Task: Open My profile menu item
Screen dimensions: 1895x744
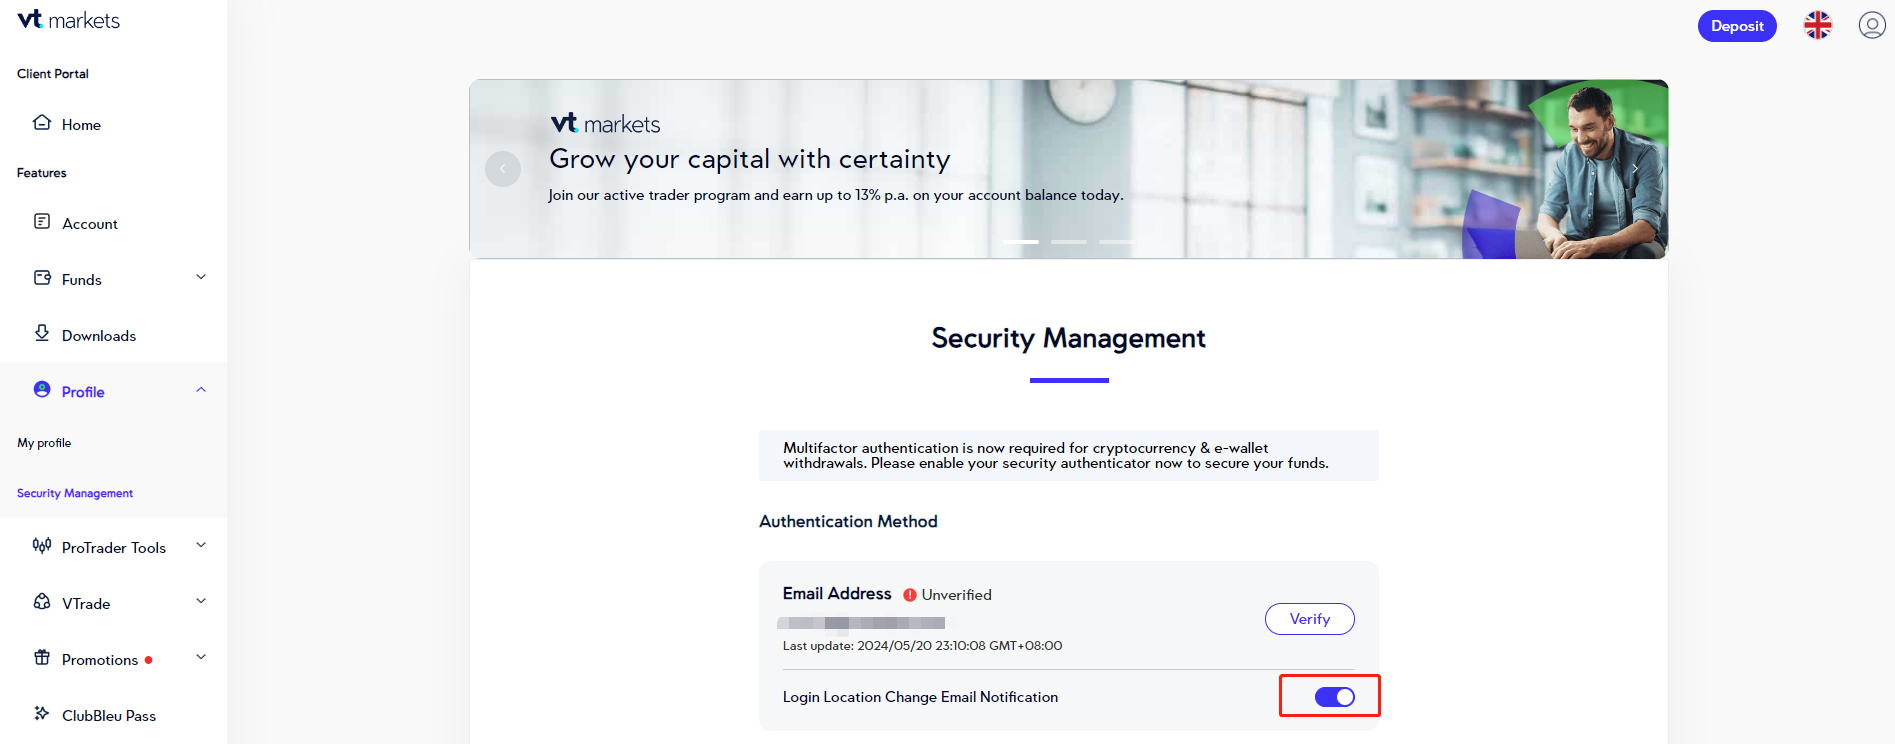Action: (44, 443)
